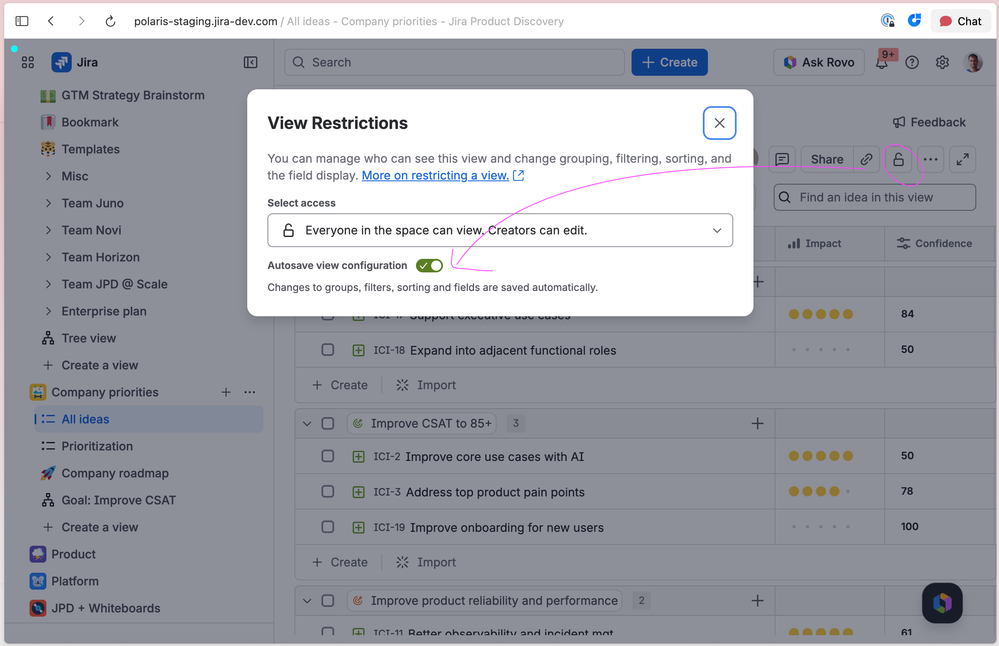Viewport: 999px width, 646px height.
Task: Open Company priorities more options ellipsis
Action: pyautogui.click(x=250, y=392)
